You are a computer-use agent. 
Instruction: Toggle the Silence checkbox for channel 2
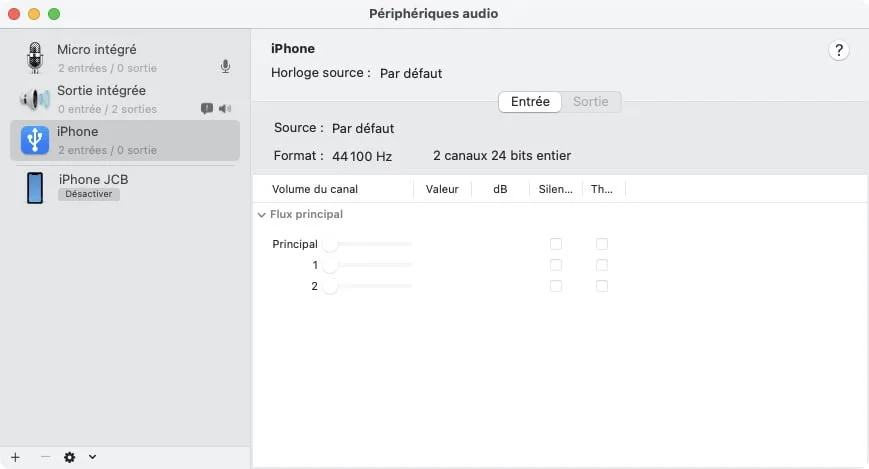(556, 286)
